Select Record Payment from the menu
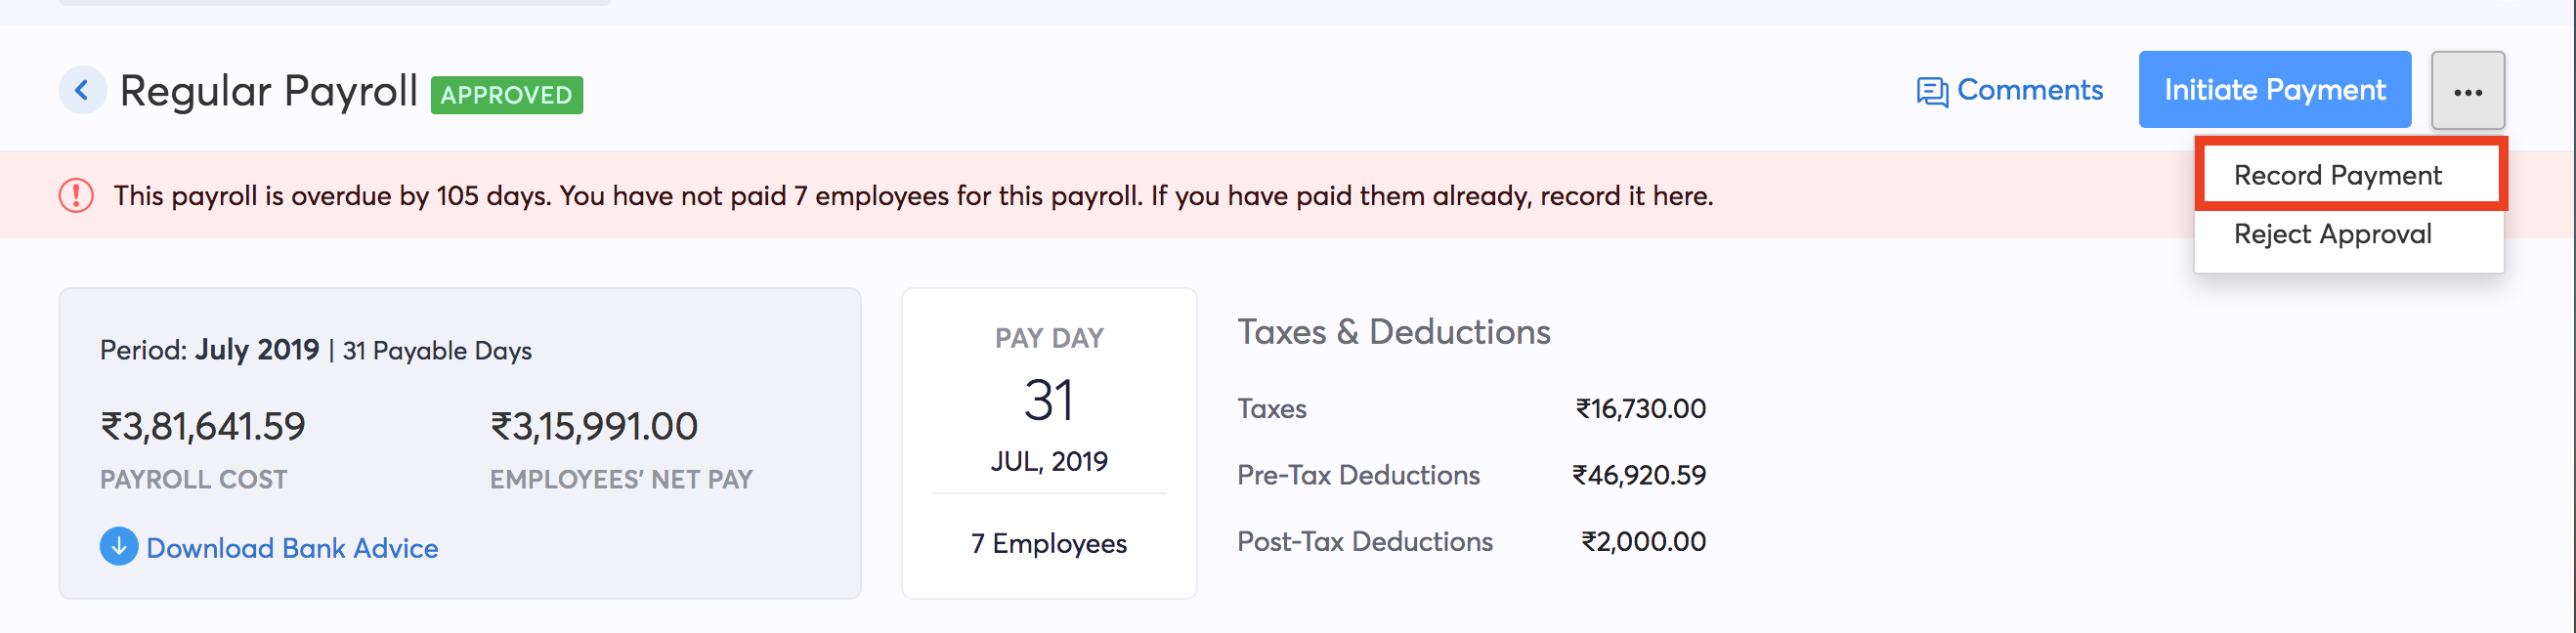This screenshot has height=633, width=2576. click(2337, 174)
